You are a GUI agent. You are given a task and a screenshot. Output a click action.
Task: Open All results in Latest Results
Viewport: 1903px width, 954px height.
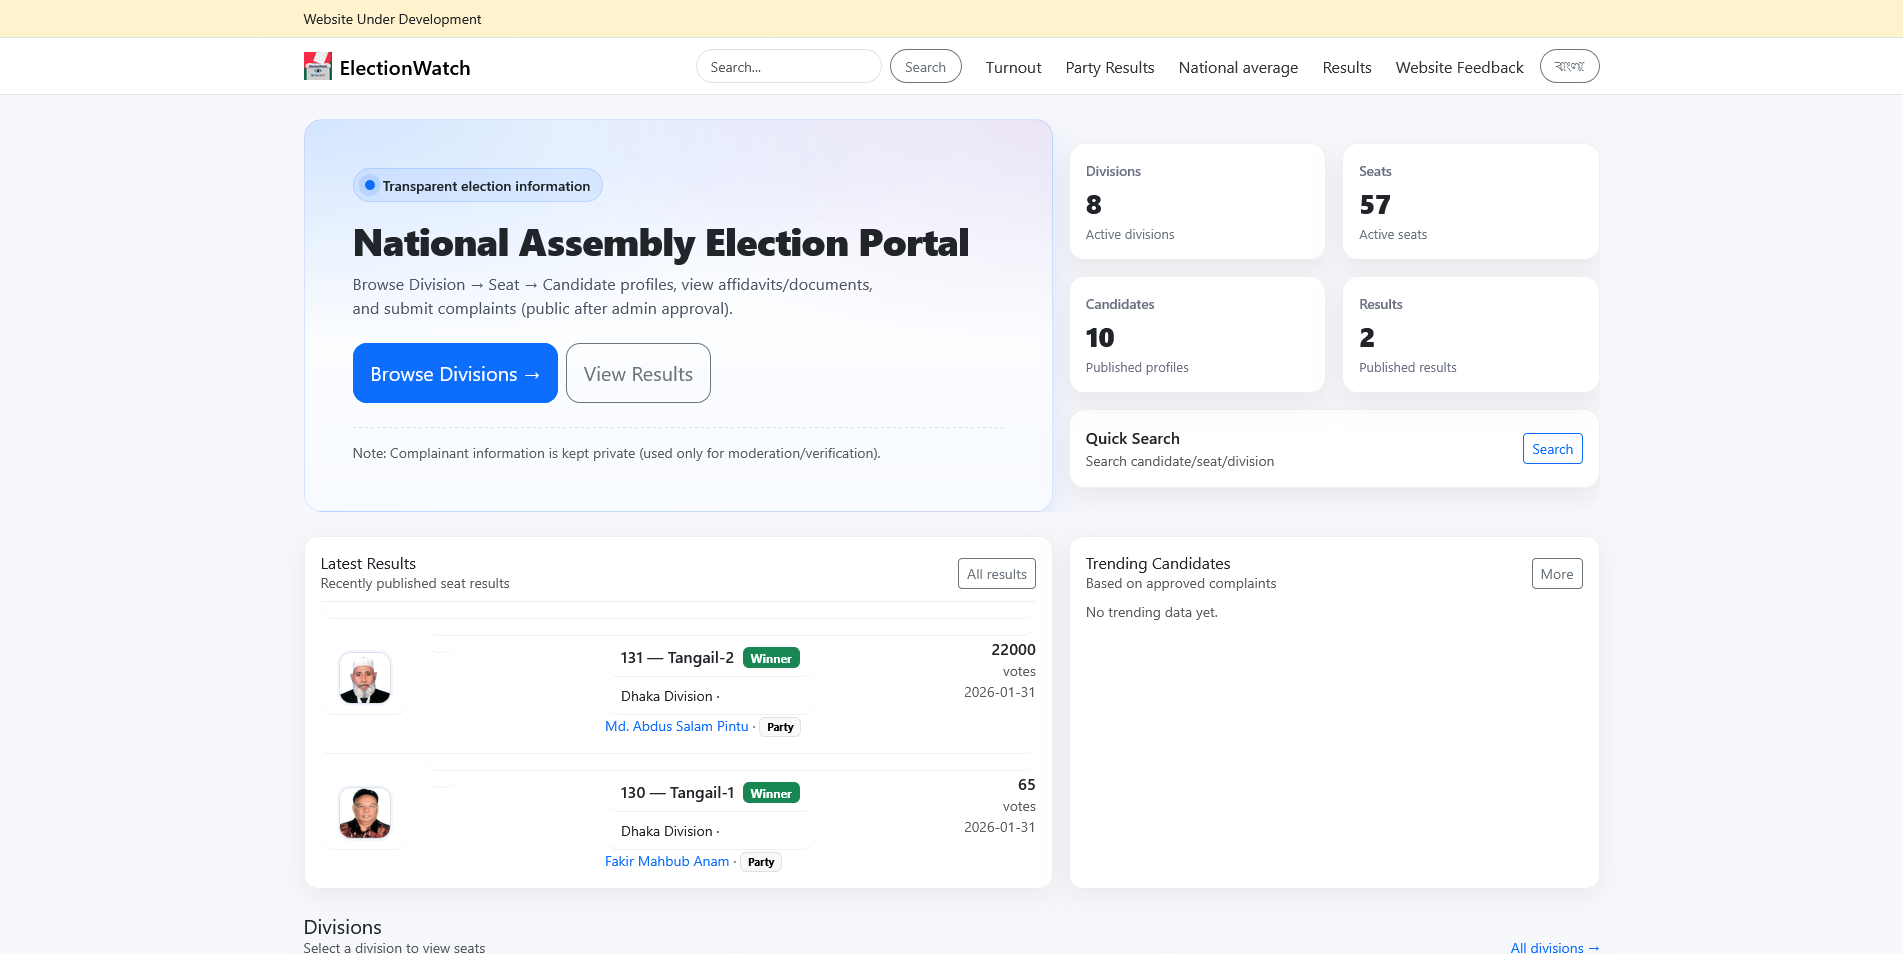(x=996, y=574)
